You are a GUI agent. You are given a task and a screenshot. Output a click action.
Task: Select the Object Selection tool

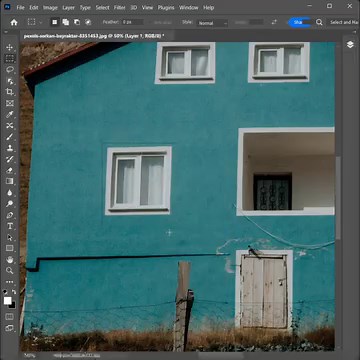click(x=10, y=81)
